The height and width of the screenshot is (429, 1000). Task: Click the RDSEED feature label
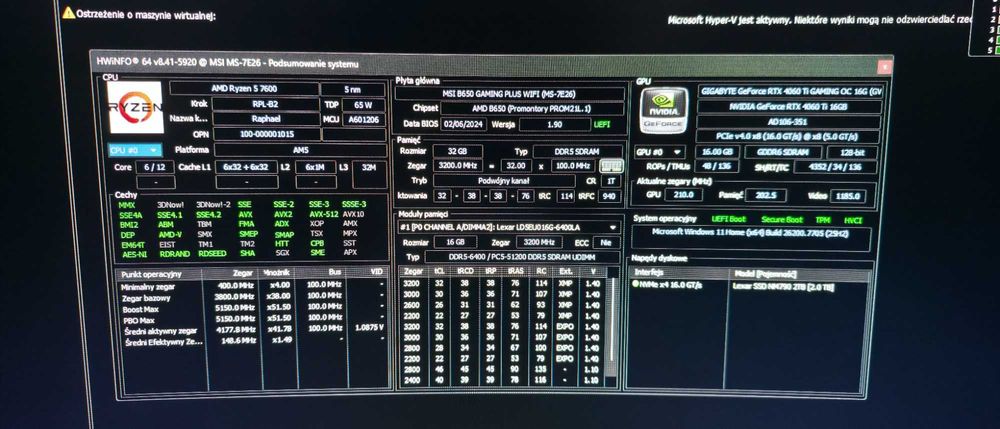point(211,253)
